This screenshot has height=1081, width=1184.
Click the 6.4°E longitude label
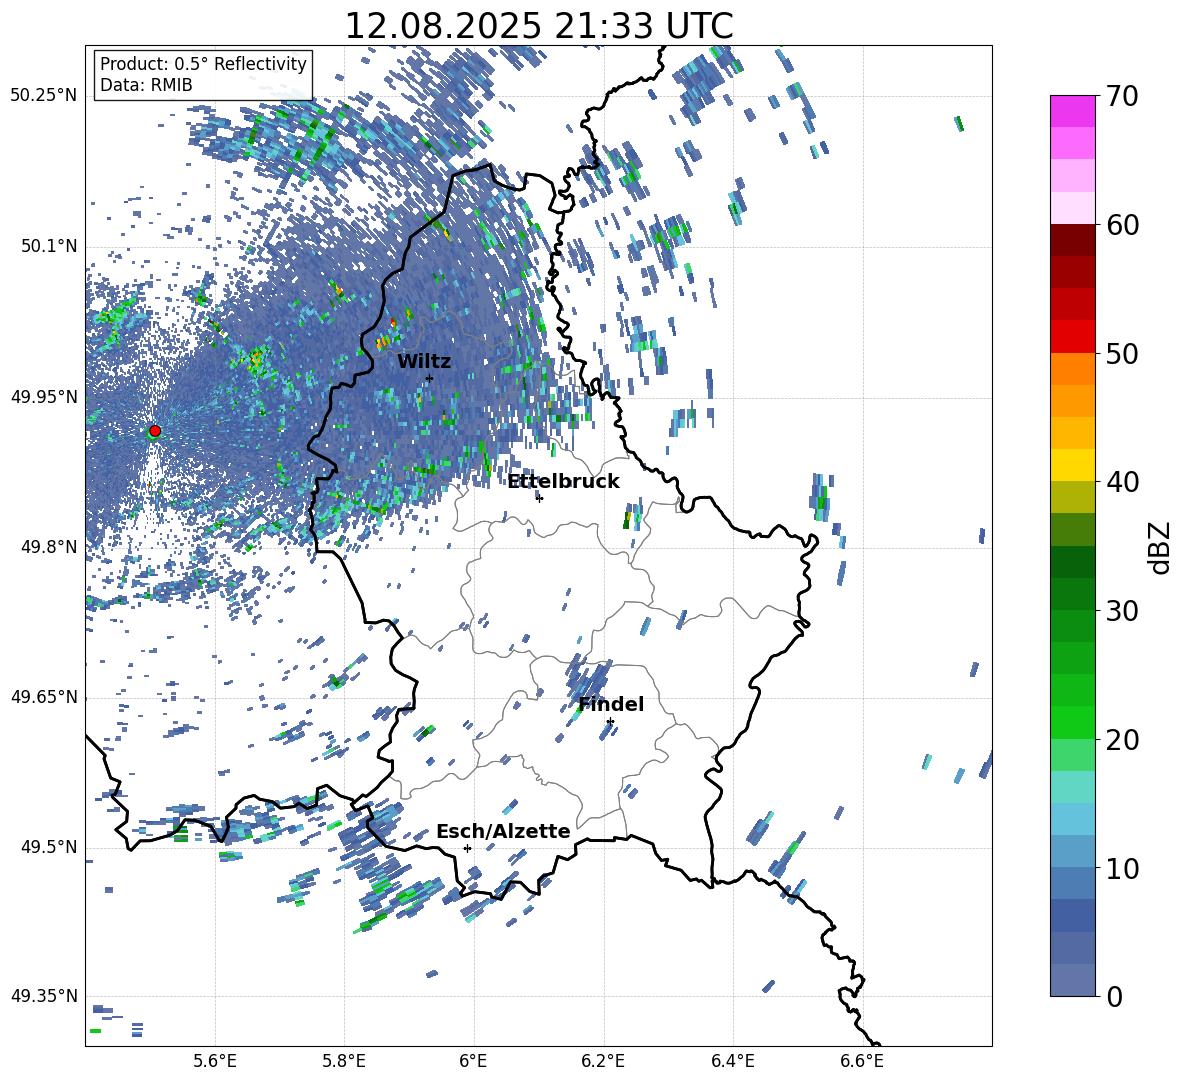pos(732,1061)
